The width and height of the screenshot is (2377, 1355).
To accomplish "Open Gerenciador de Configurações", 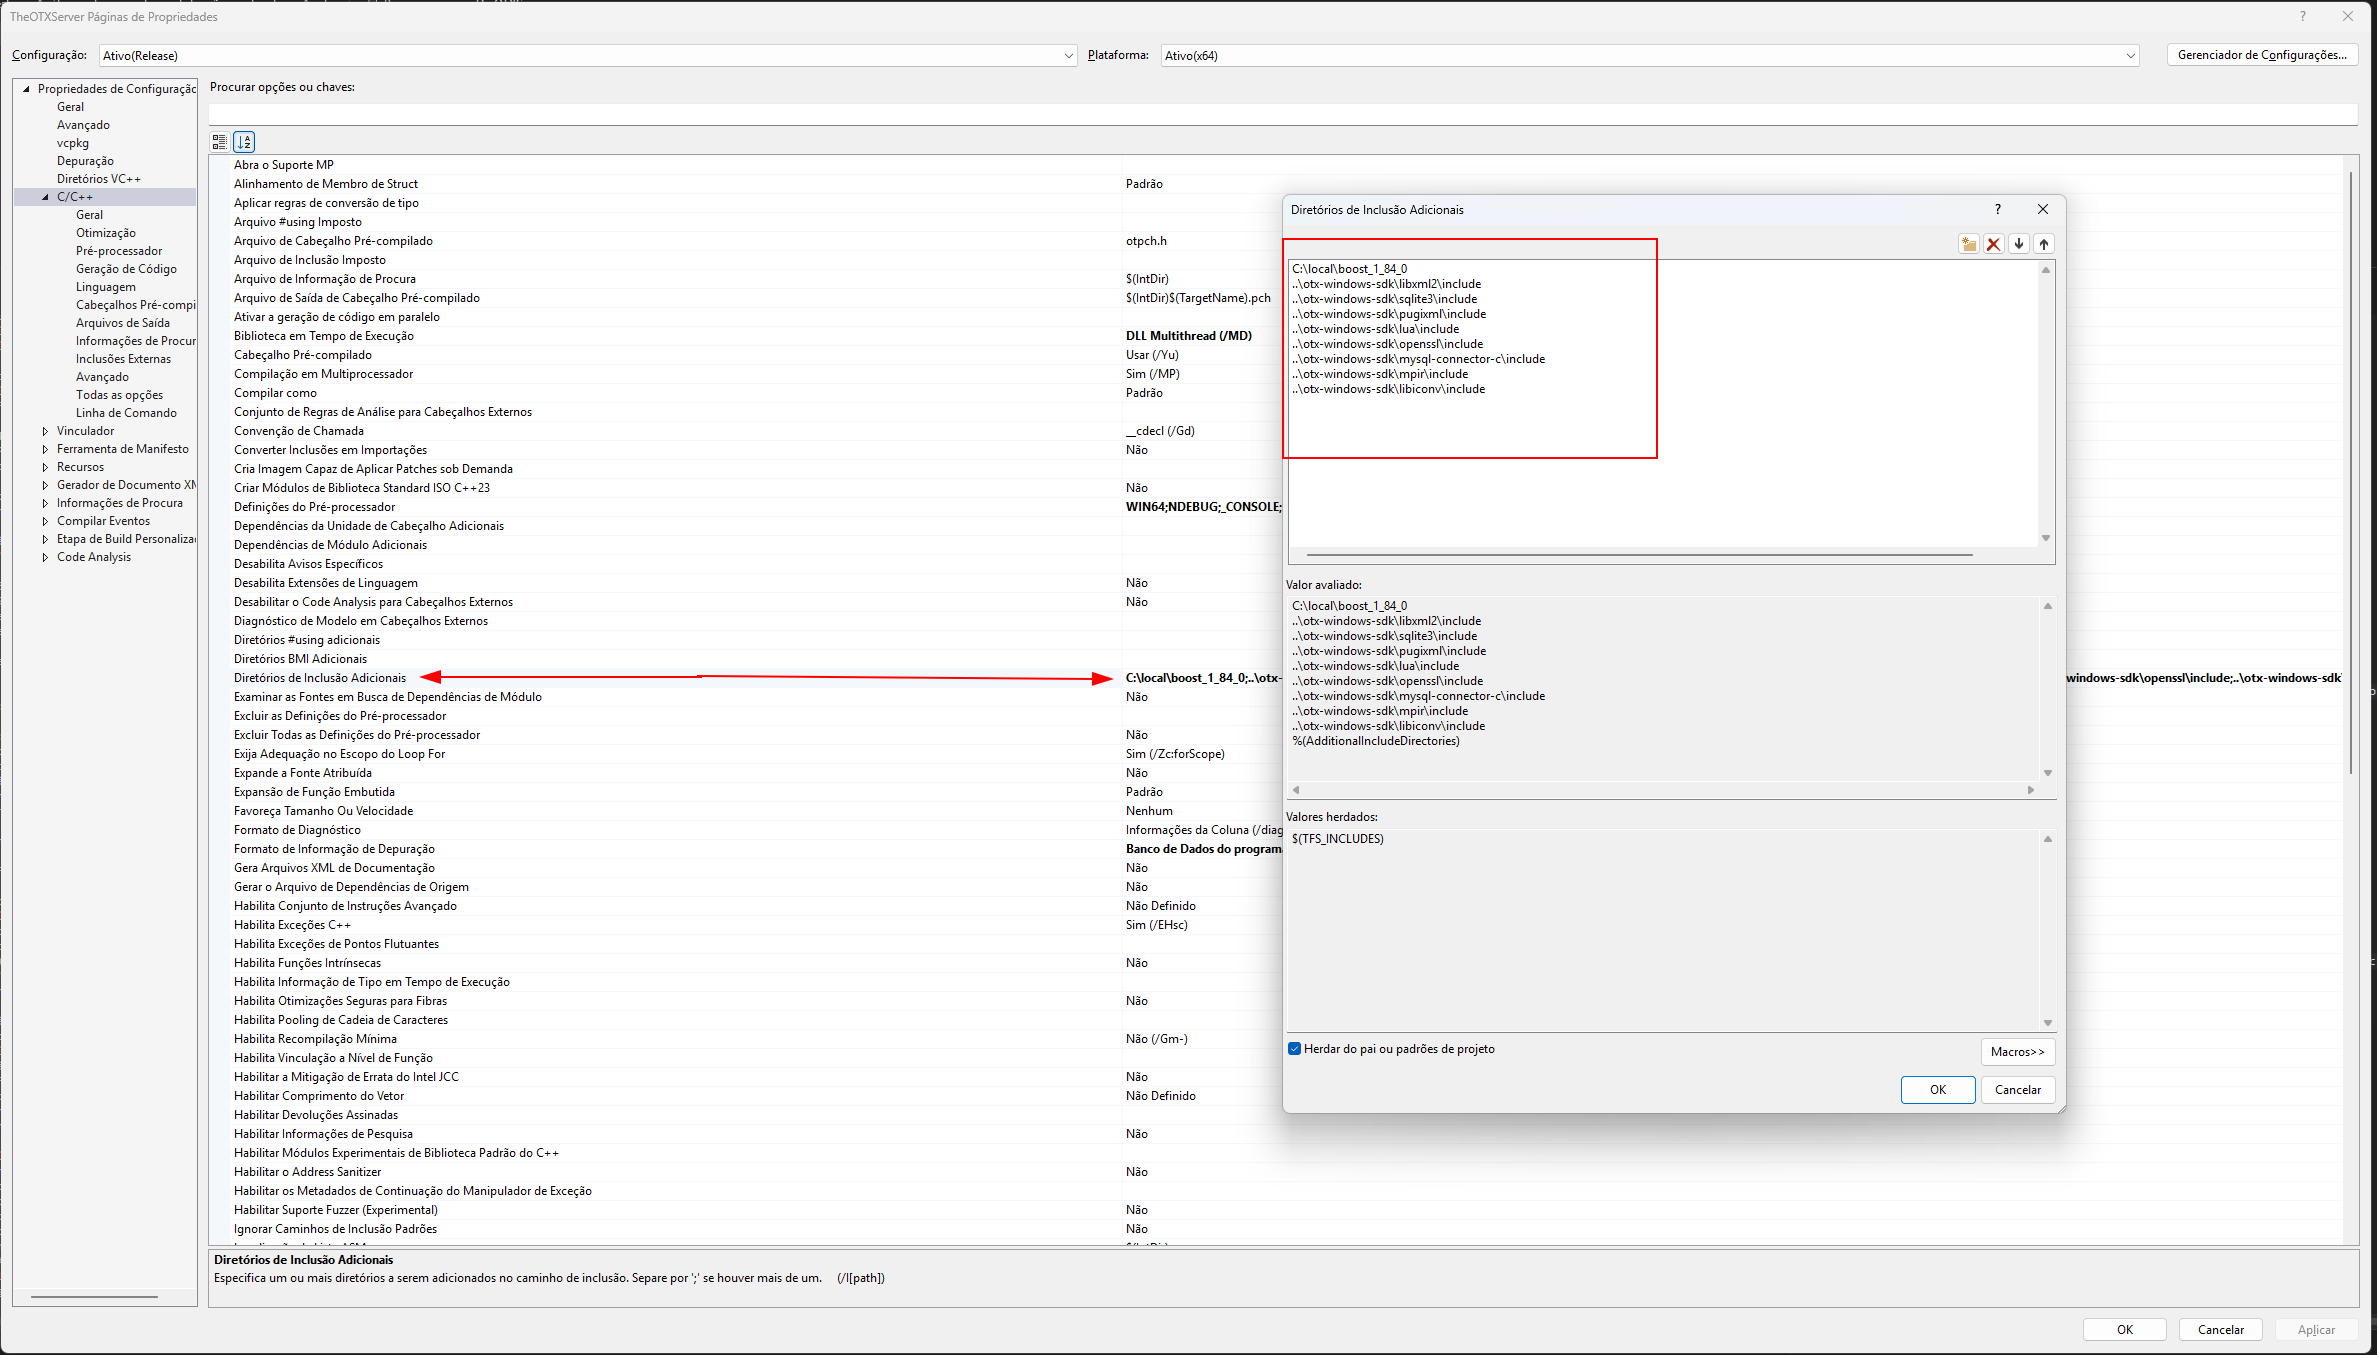I will 2262,55.
